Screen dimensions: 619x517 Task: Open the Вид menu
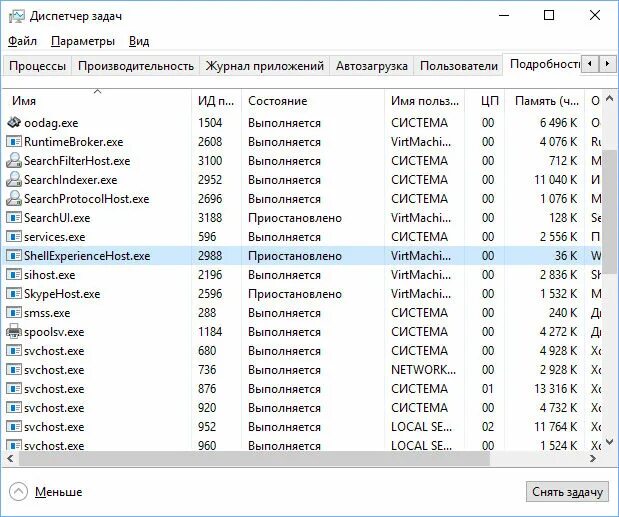point(139,41)
